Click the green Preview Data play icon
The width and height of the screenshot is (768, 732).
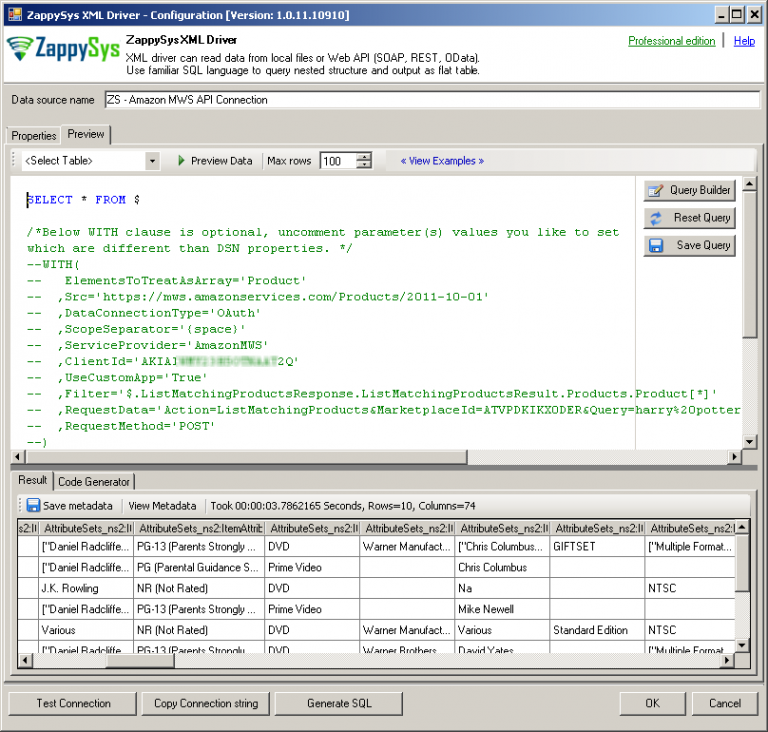point(181,161)
